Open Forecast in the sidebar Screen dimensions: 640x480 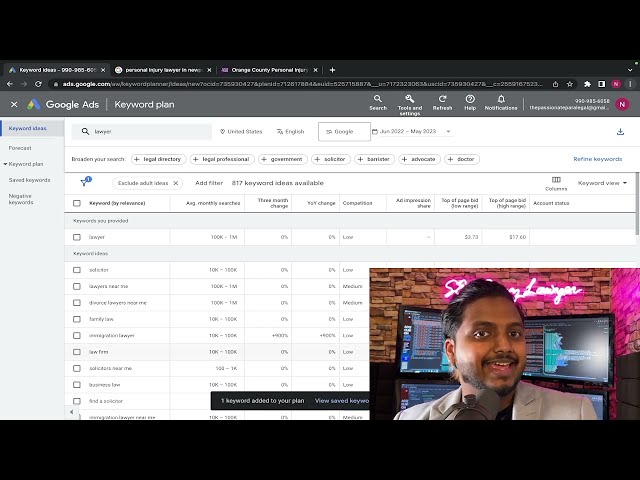coord(20,148)
